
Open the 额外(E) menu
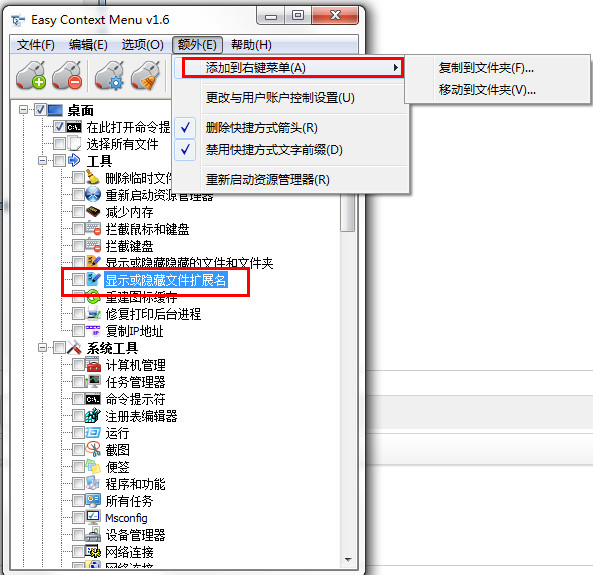click(197, 45)
